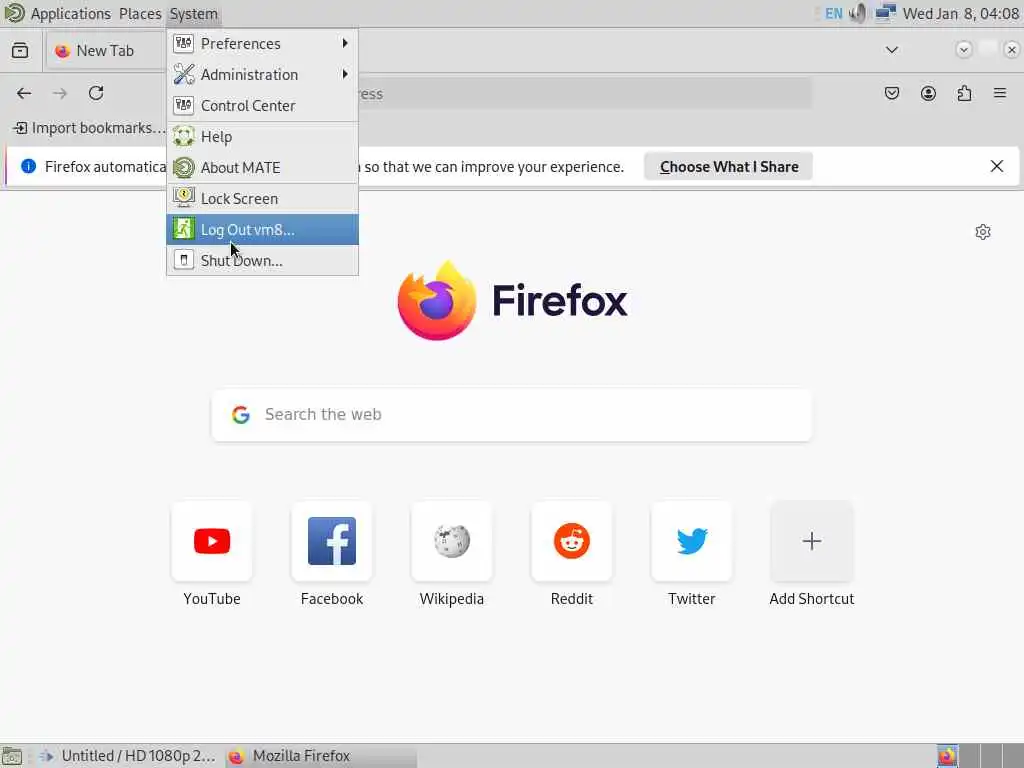Choose Lock Screen in System menu
This screenshot has width=1024, height=768.
262,199
